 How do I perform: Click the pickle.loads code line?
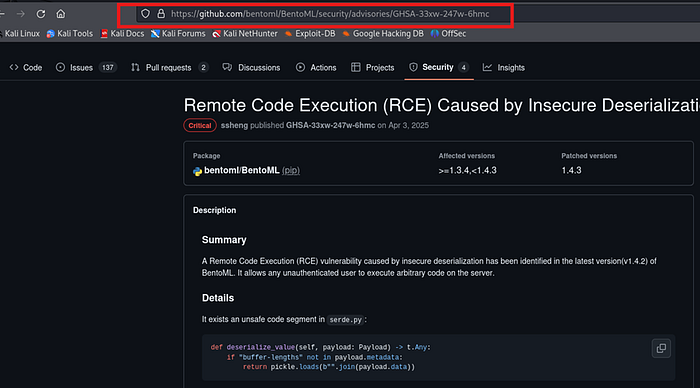tap(329, 367)
